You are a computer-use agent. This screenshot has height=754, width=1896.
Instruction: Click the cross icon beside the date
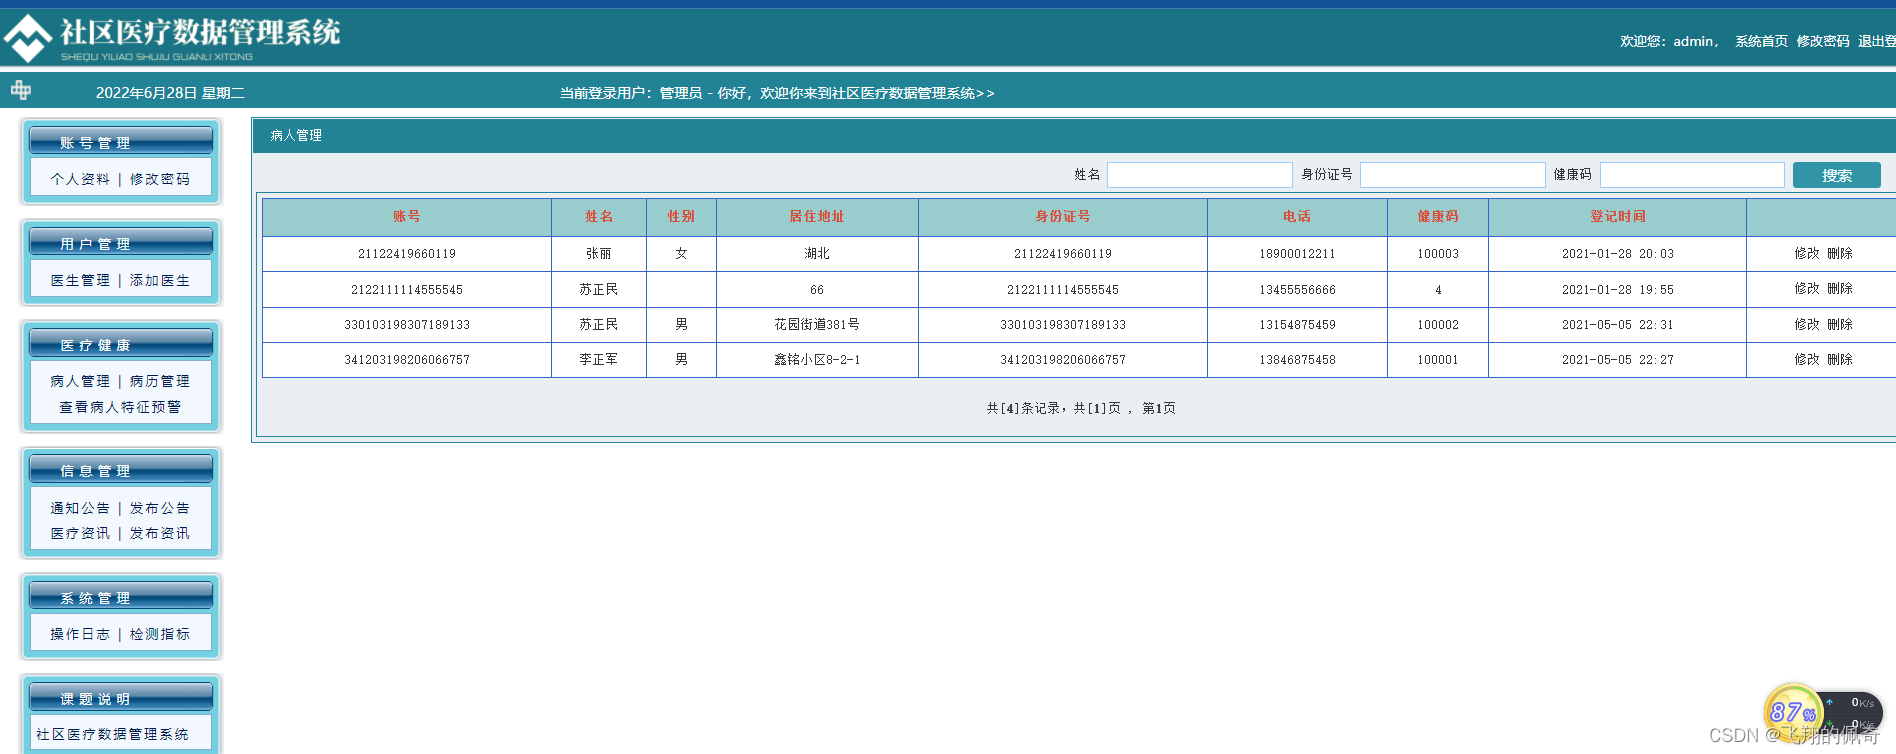[21, 91]
